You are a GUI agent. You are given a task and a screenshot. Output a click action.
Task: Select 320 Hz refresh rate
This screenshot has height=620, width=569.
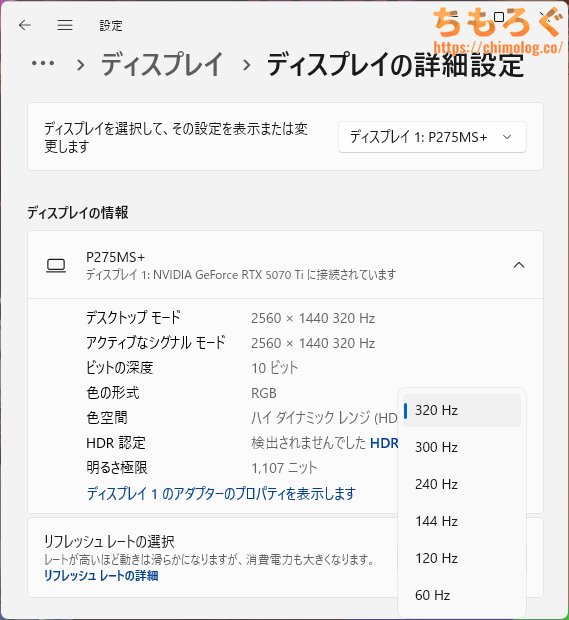pyautogui.click(x=462, y=410)
